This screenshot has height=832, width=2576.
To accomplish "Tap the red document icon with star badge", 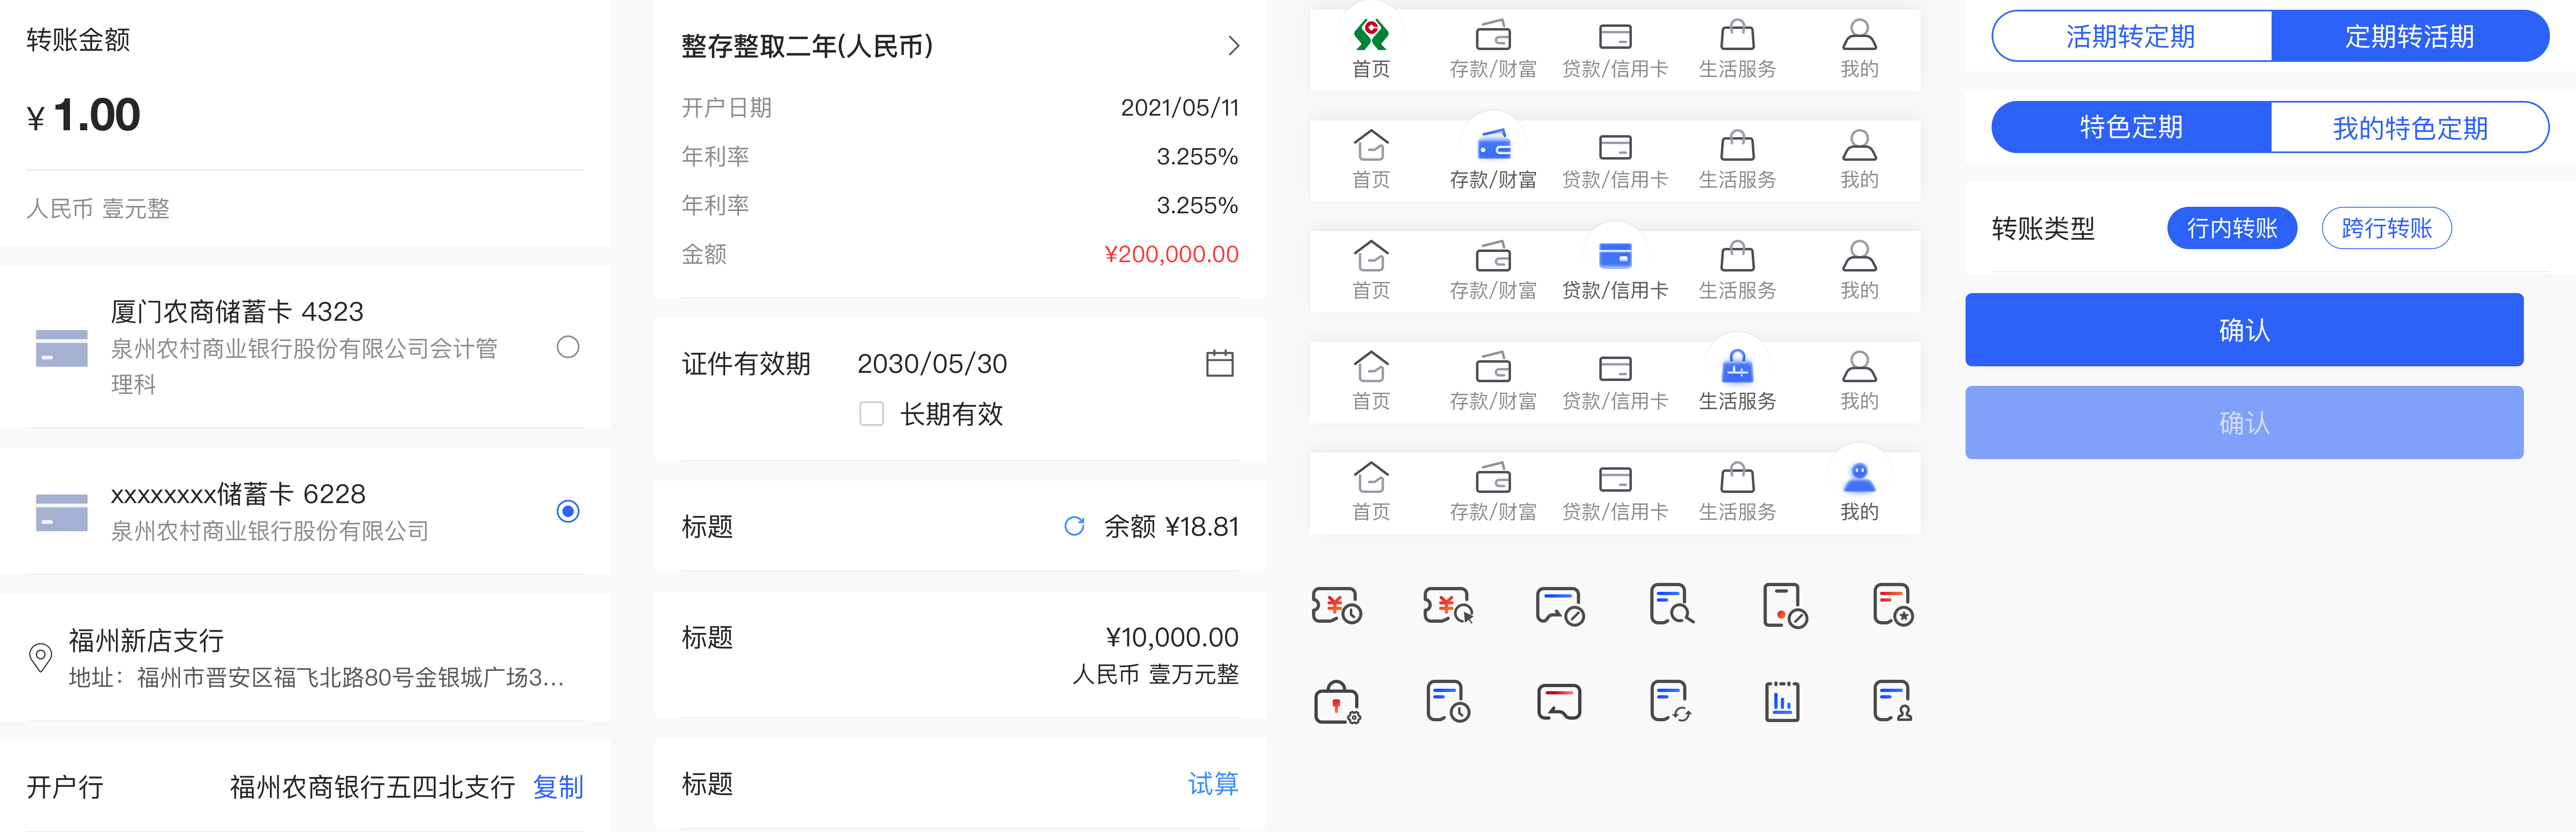I will click(x=1893, y=604).
